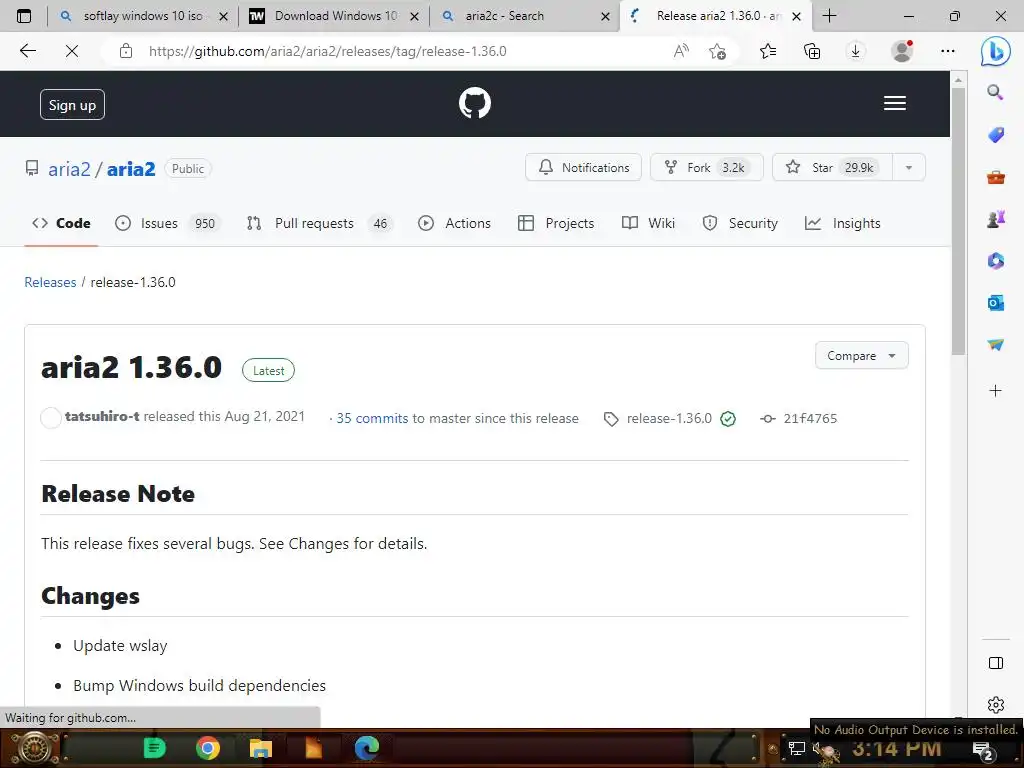Image resolution: width=1024 pixels, height=768 pixels.
Task: Click the read aloud icon
Action: tap(681, 51)
